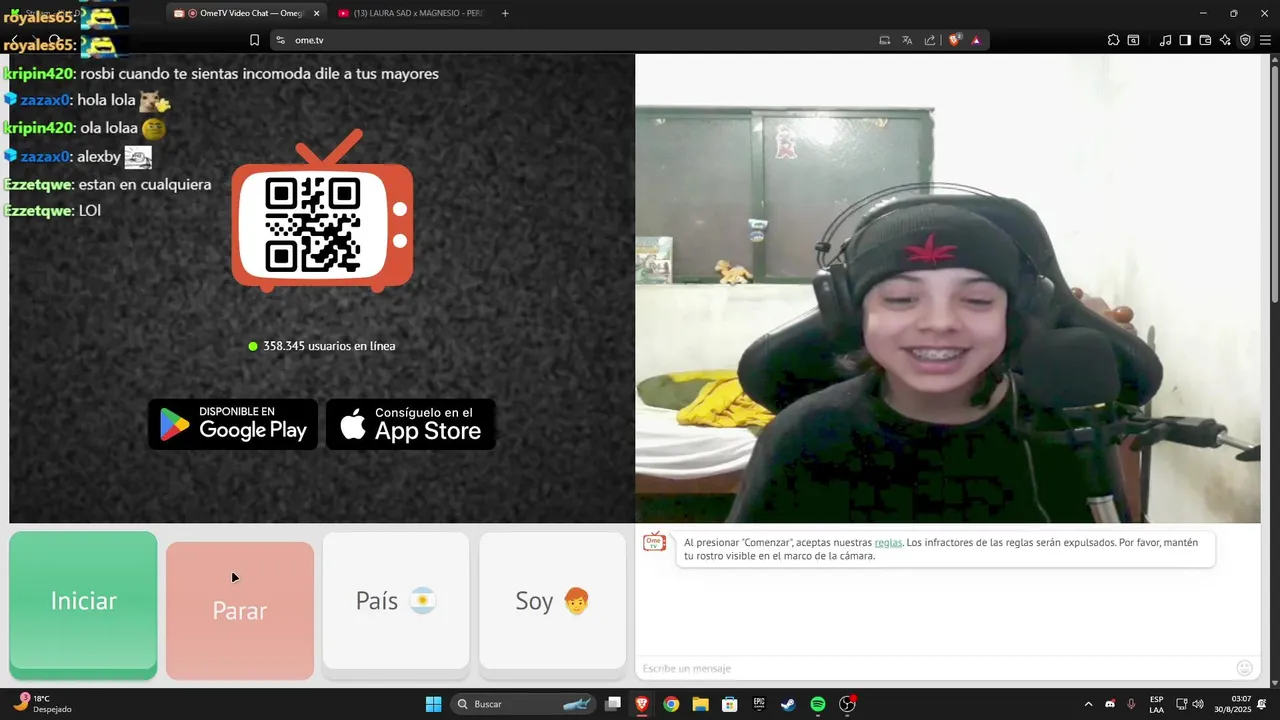The image size is (1280, 720).
Task: Close the OmeTV Video Chat tab
Action: [317, 13]
